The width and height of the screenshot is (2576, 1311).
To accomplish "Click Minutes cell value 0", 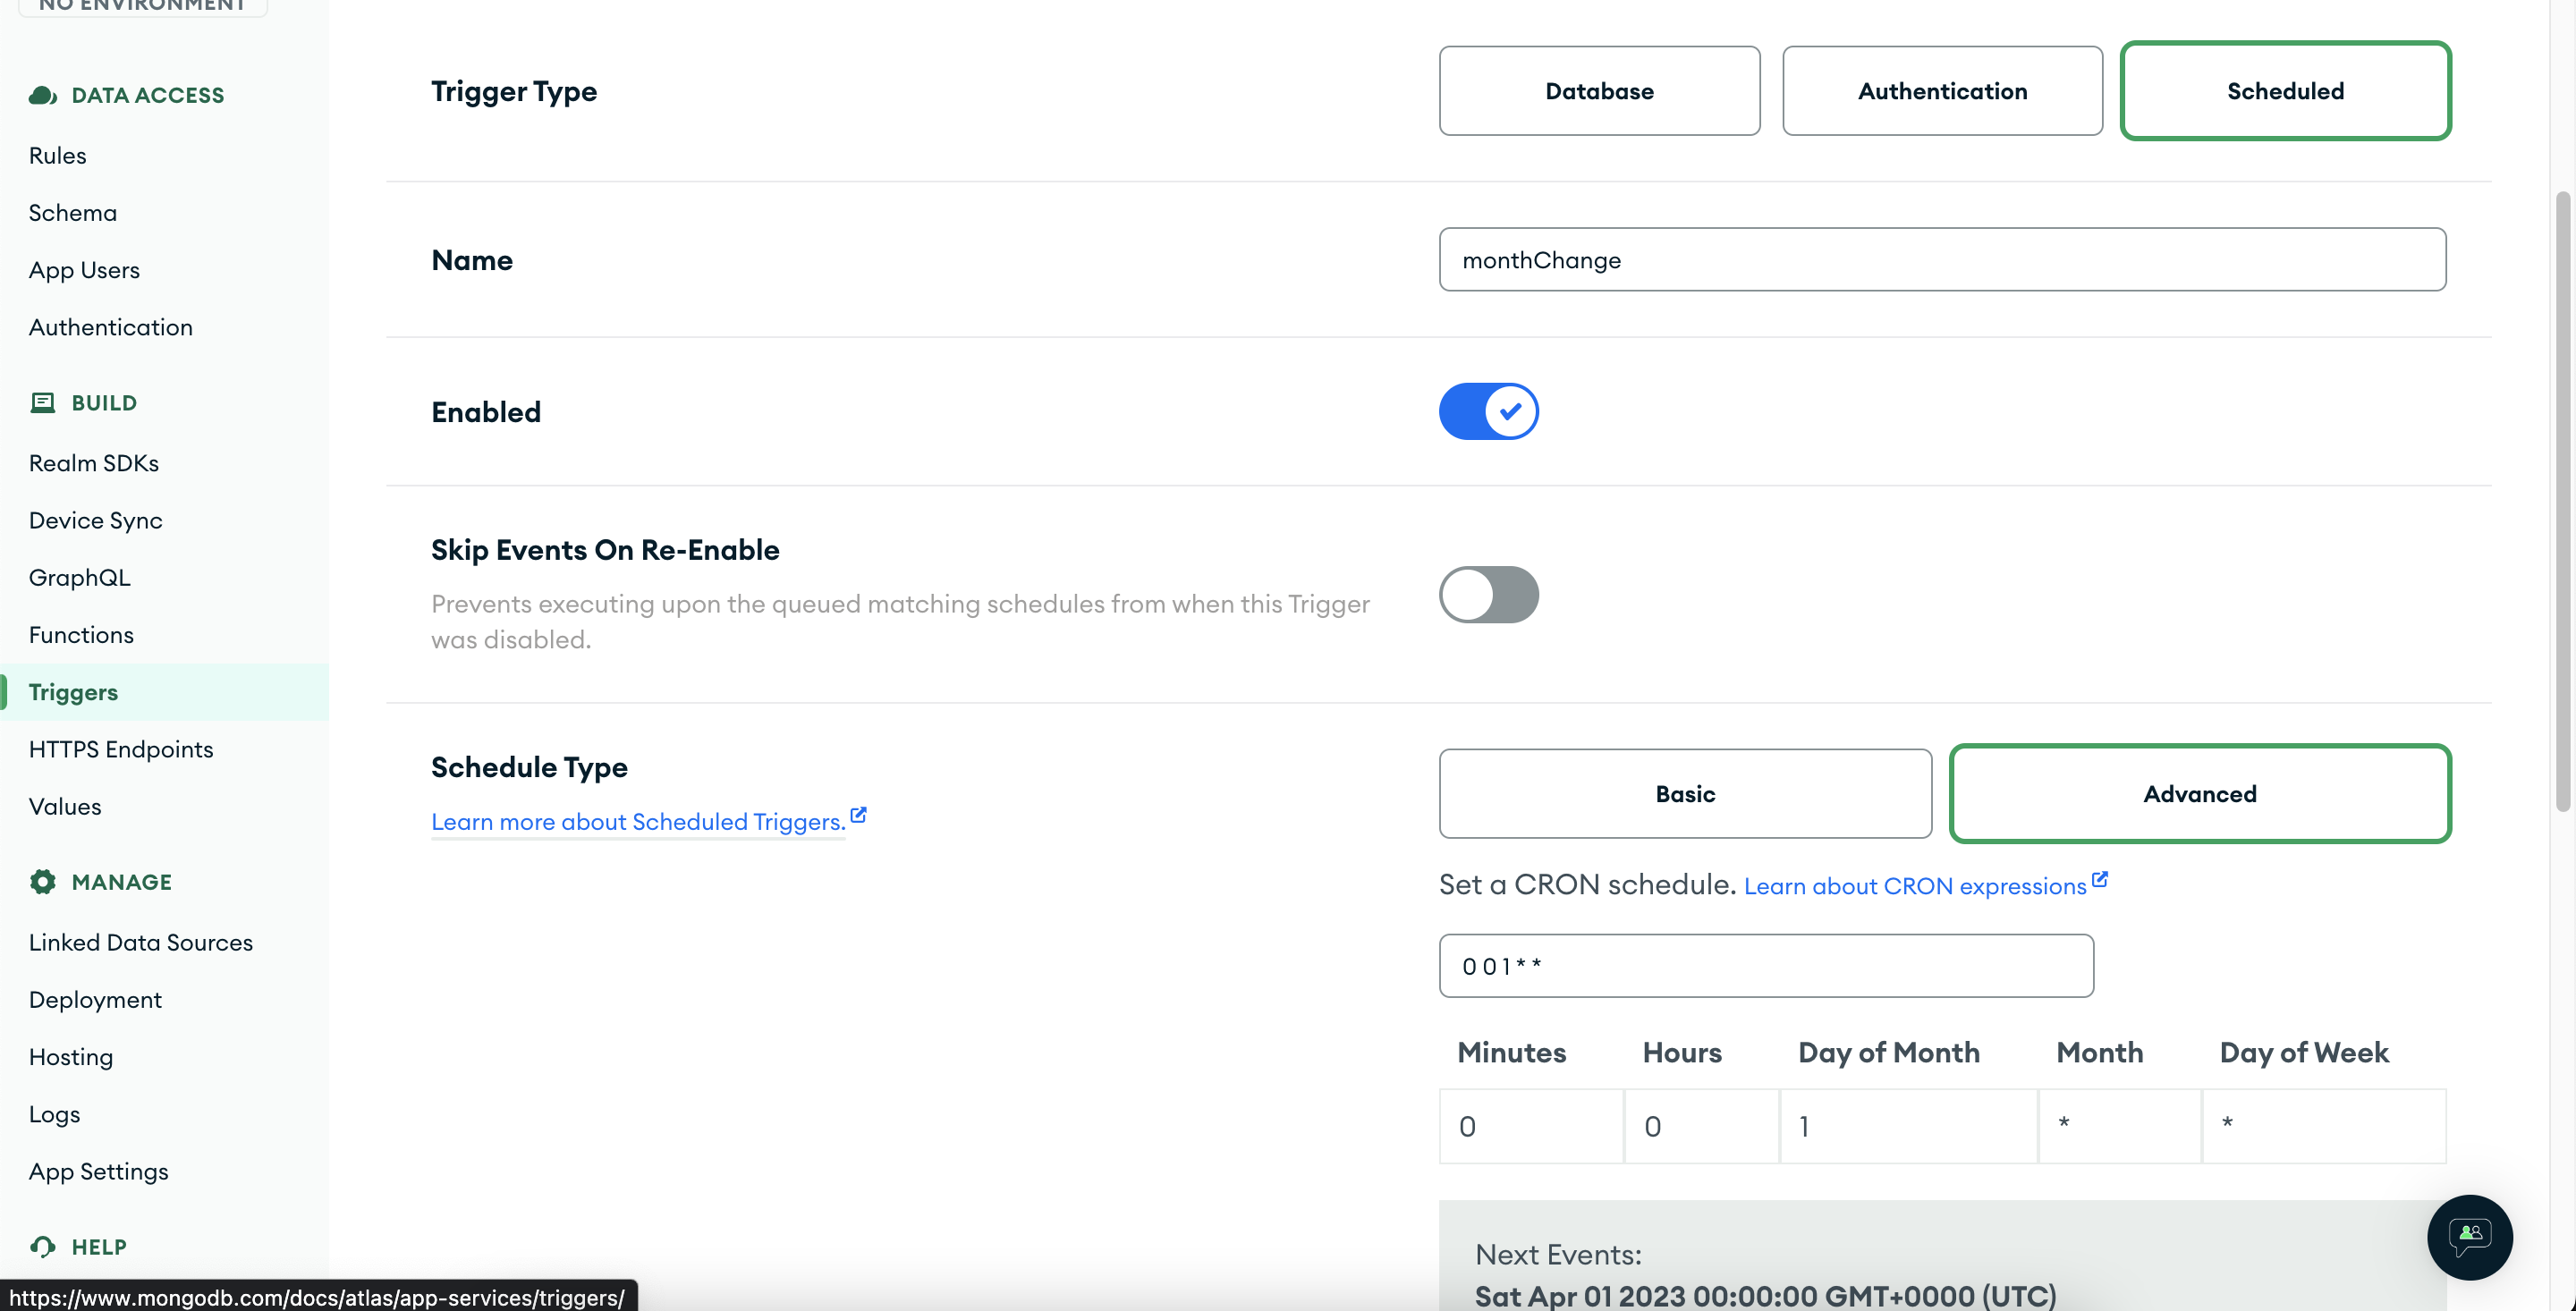I will pos(1531,1126).
